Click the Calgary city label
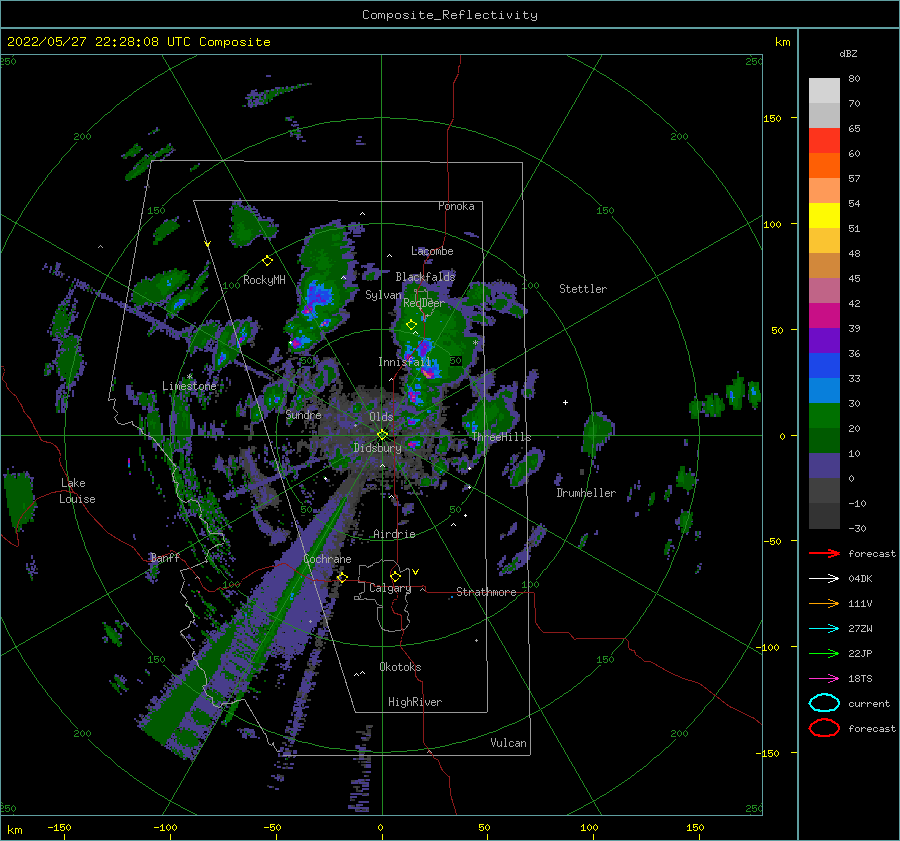900x841 pixels. coord(390,588)
